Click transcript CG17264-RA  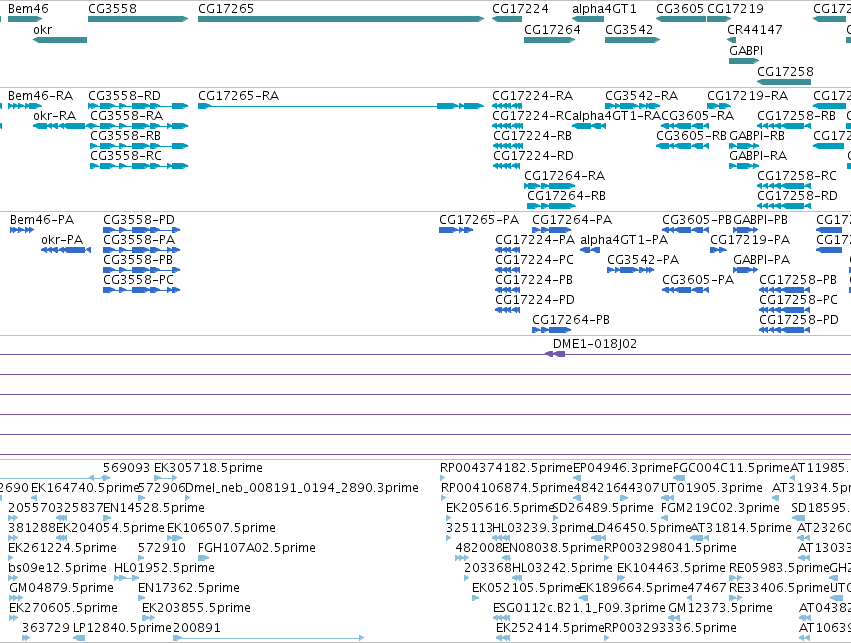point(549,186)
